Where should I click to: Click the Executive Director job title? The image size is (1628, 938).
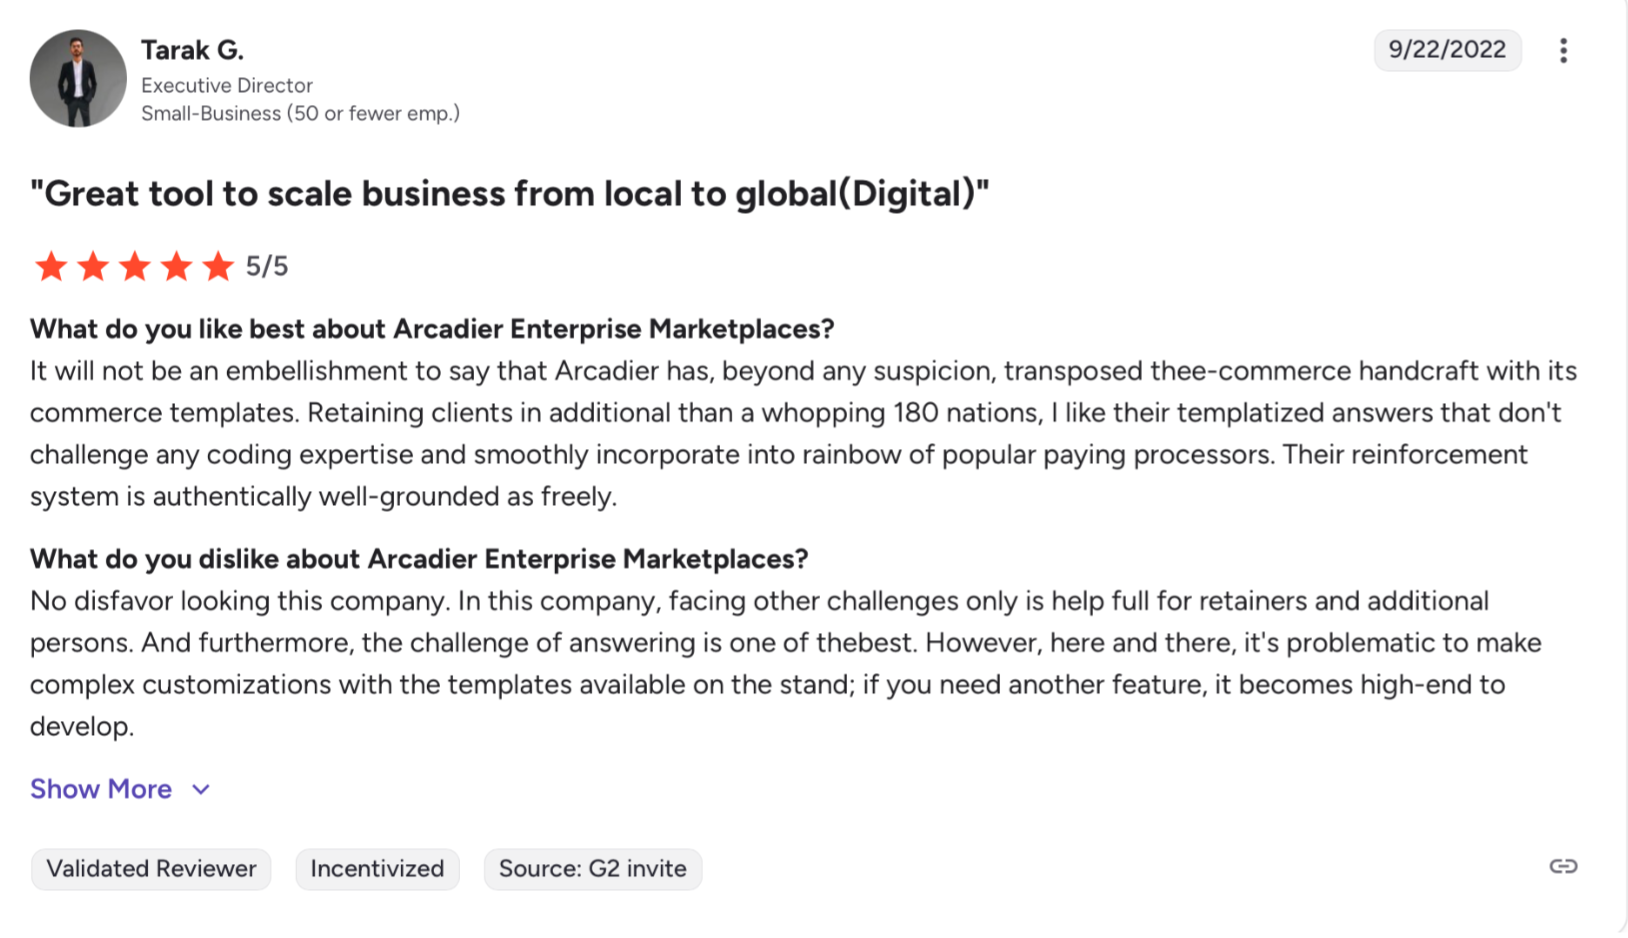[x=227, y=86]
